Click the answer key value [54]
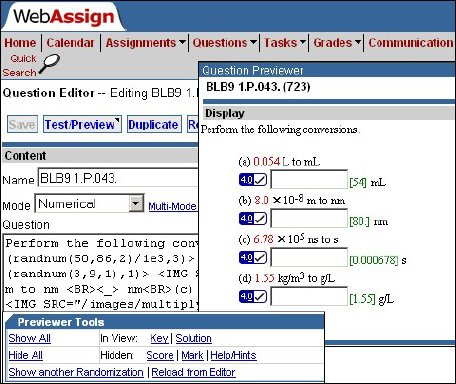This screenshot has height=384, width=456. [358, 183]
